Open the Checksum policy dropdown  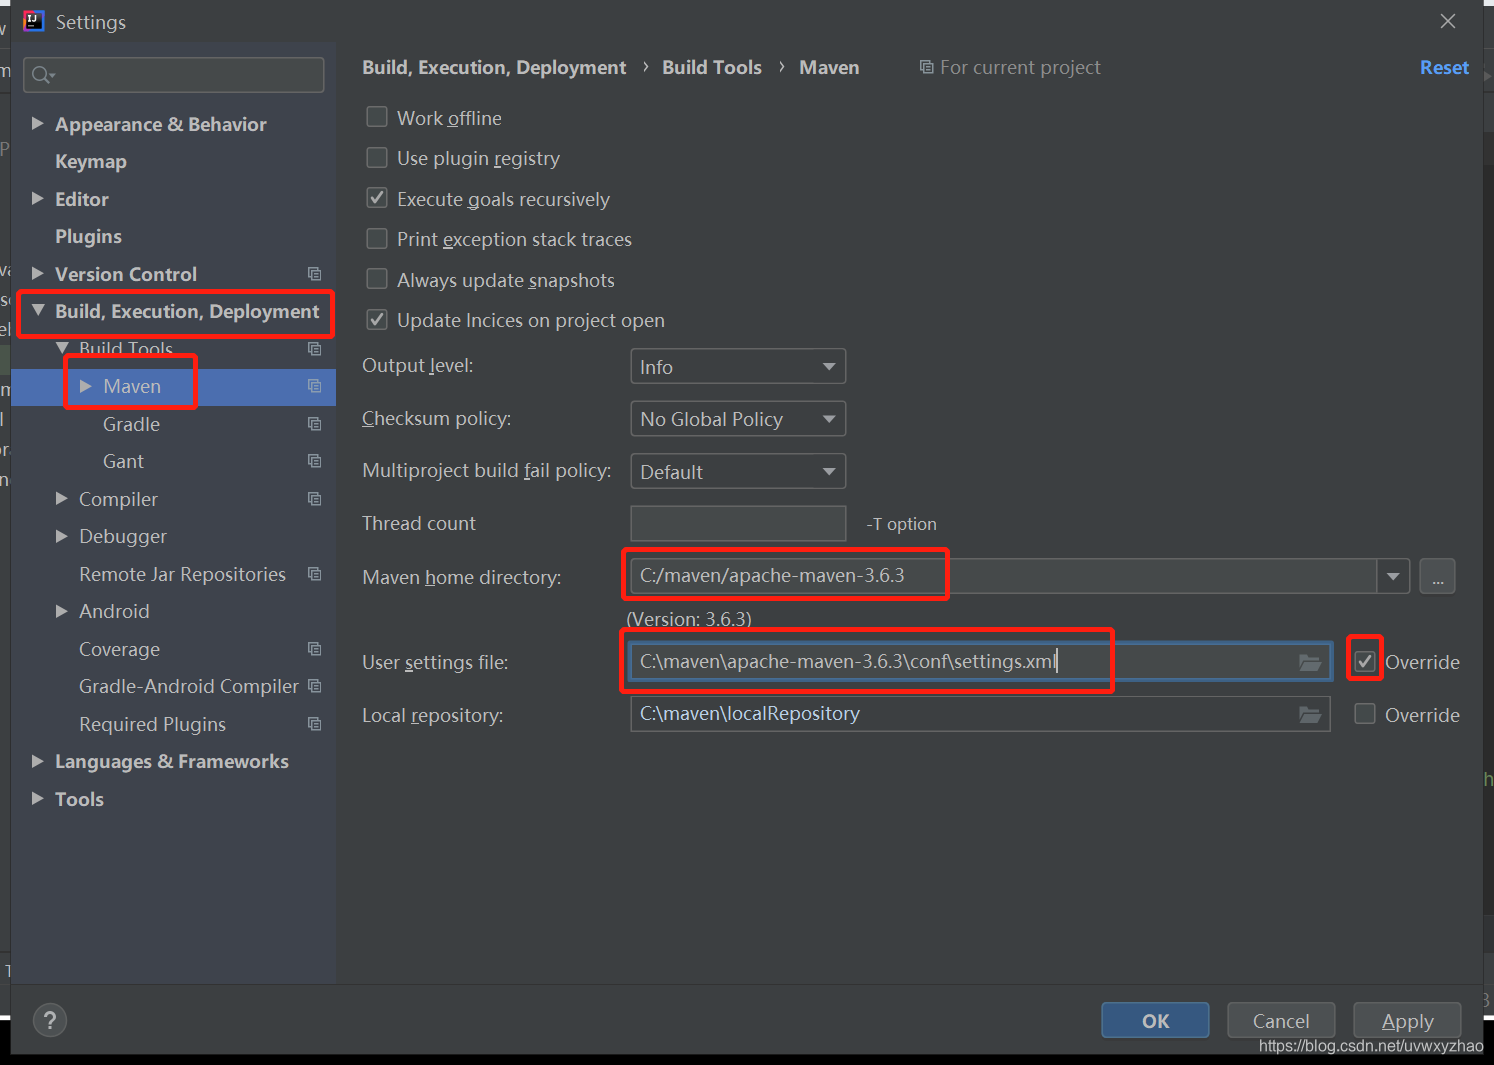tap(738, 418)
